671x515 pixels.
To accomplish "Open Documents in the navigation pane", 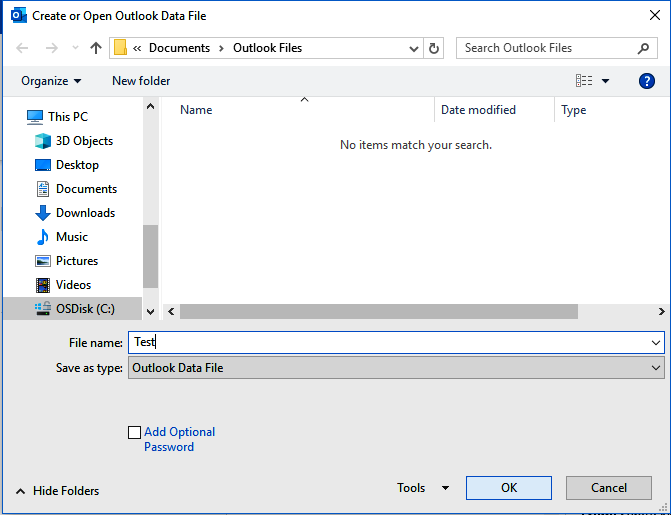I will click(76, 189).
